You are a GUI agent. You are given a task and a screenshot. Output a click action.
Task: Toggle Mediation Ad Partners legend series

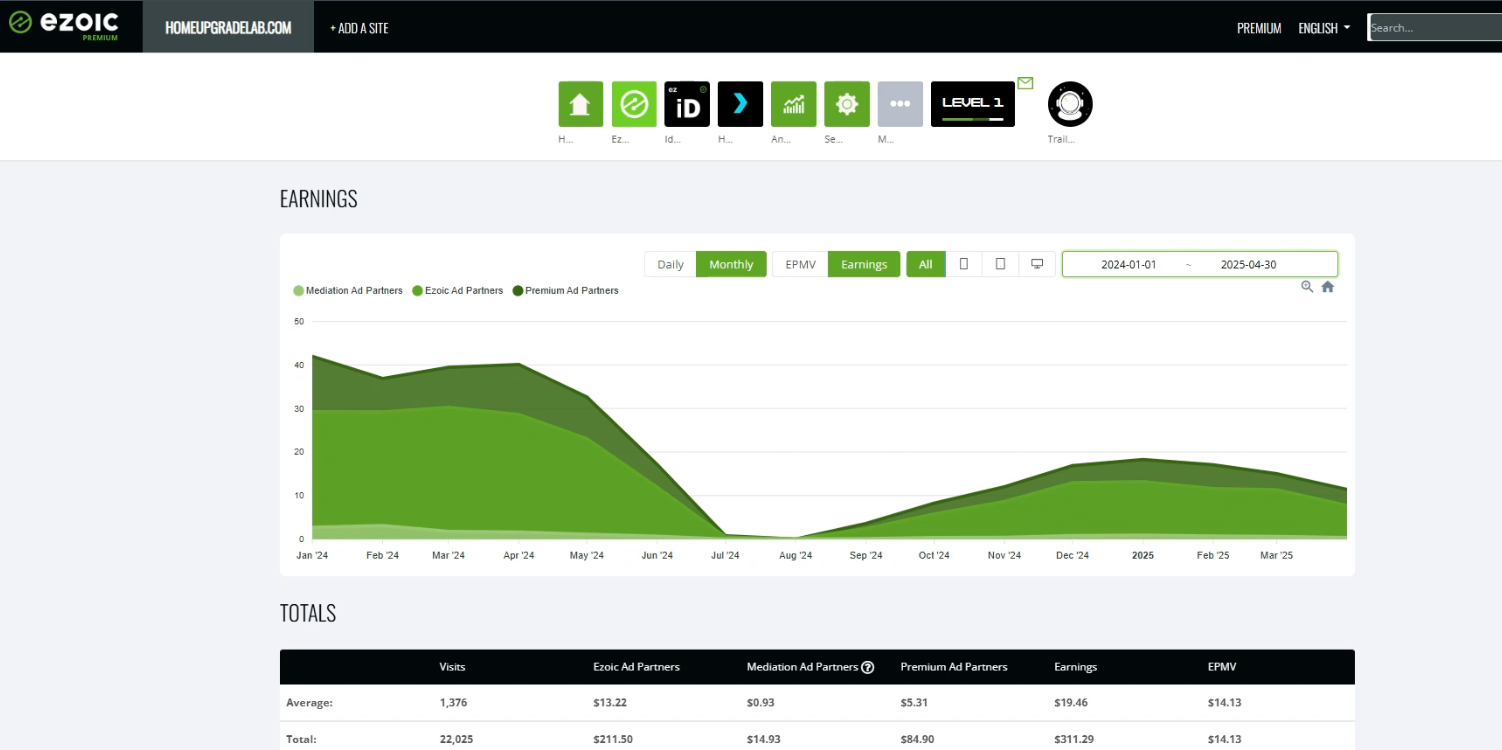[x=348, y=291]
